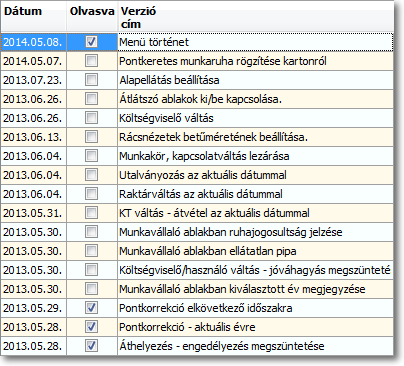Screen dimensions: 404x366
Task: Click Munkavállaló ablakban kiválasztott év megjegyzése title
Action: [255, 289]
